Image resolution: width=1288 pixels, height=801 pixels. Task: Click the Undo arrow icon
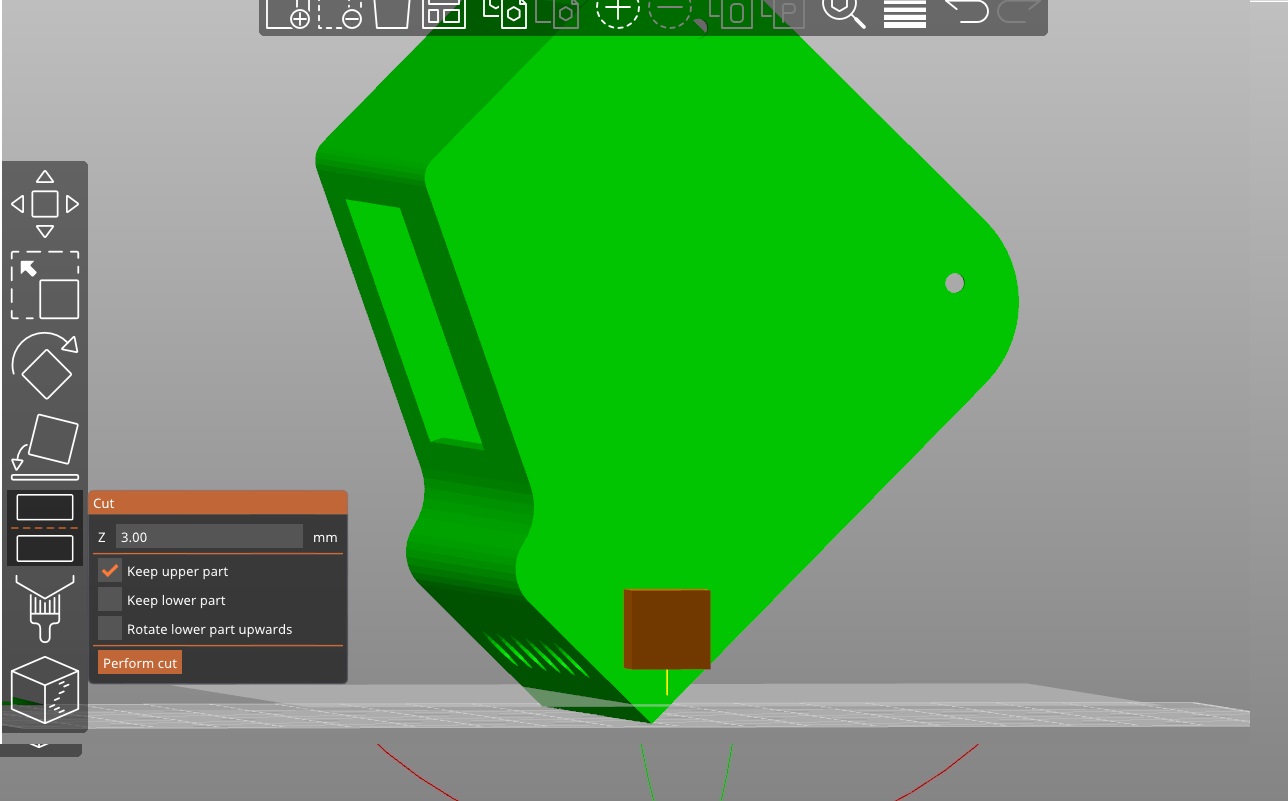pyautogui.click(x=966, y=10)
